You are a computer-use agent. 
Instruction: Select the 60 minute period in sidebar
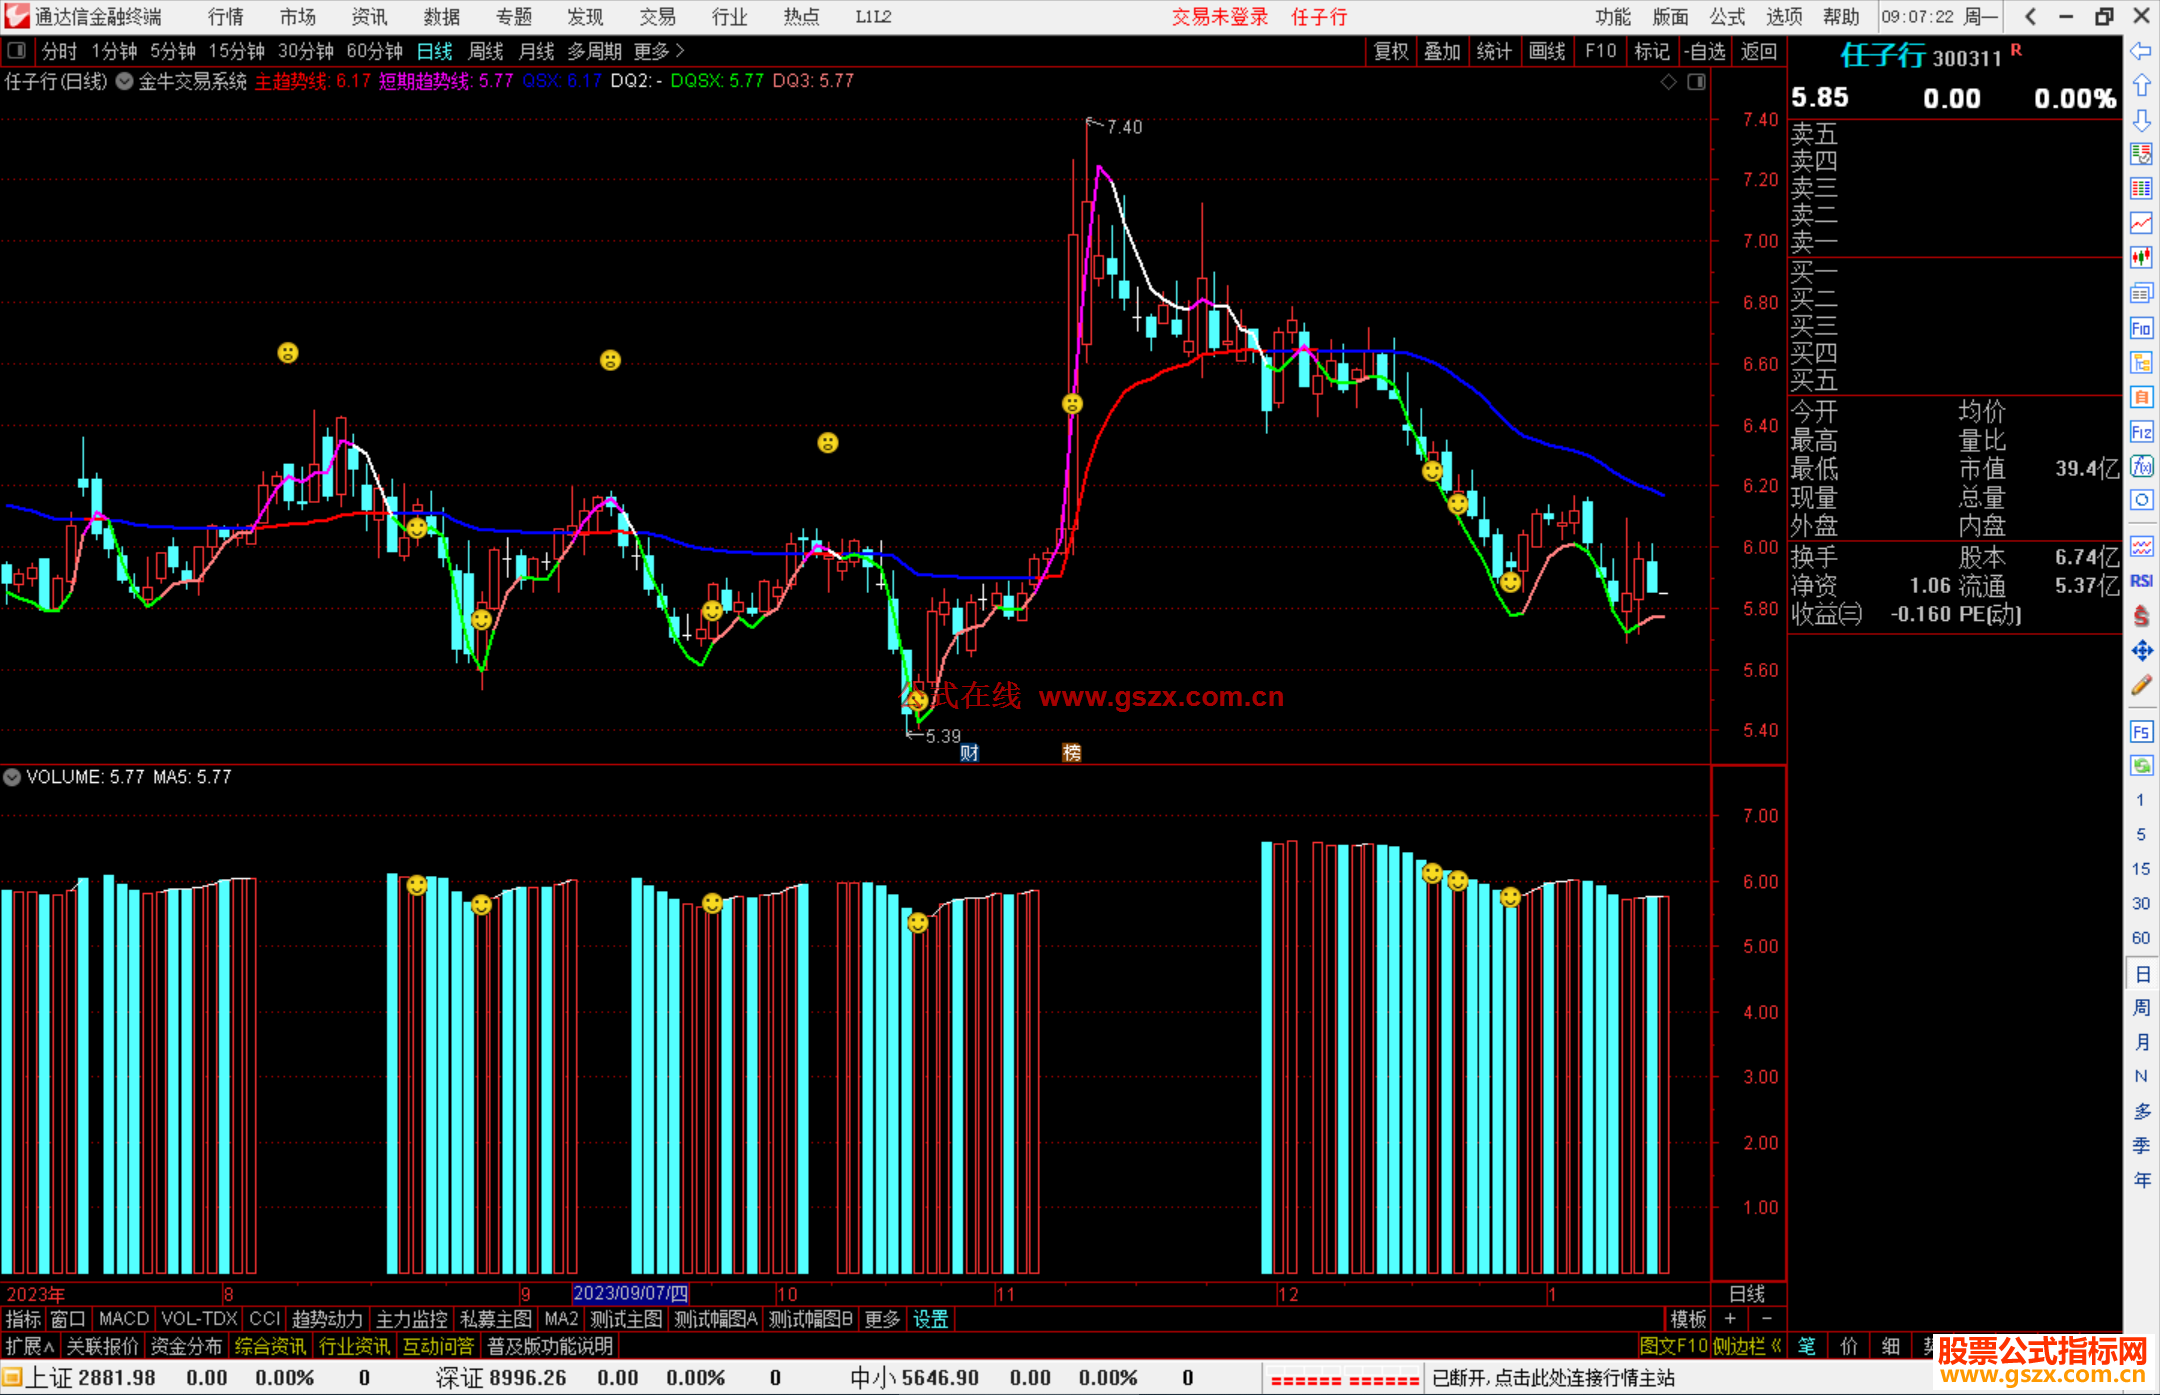coord(2140,938)
